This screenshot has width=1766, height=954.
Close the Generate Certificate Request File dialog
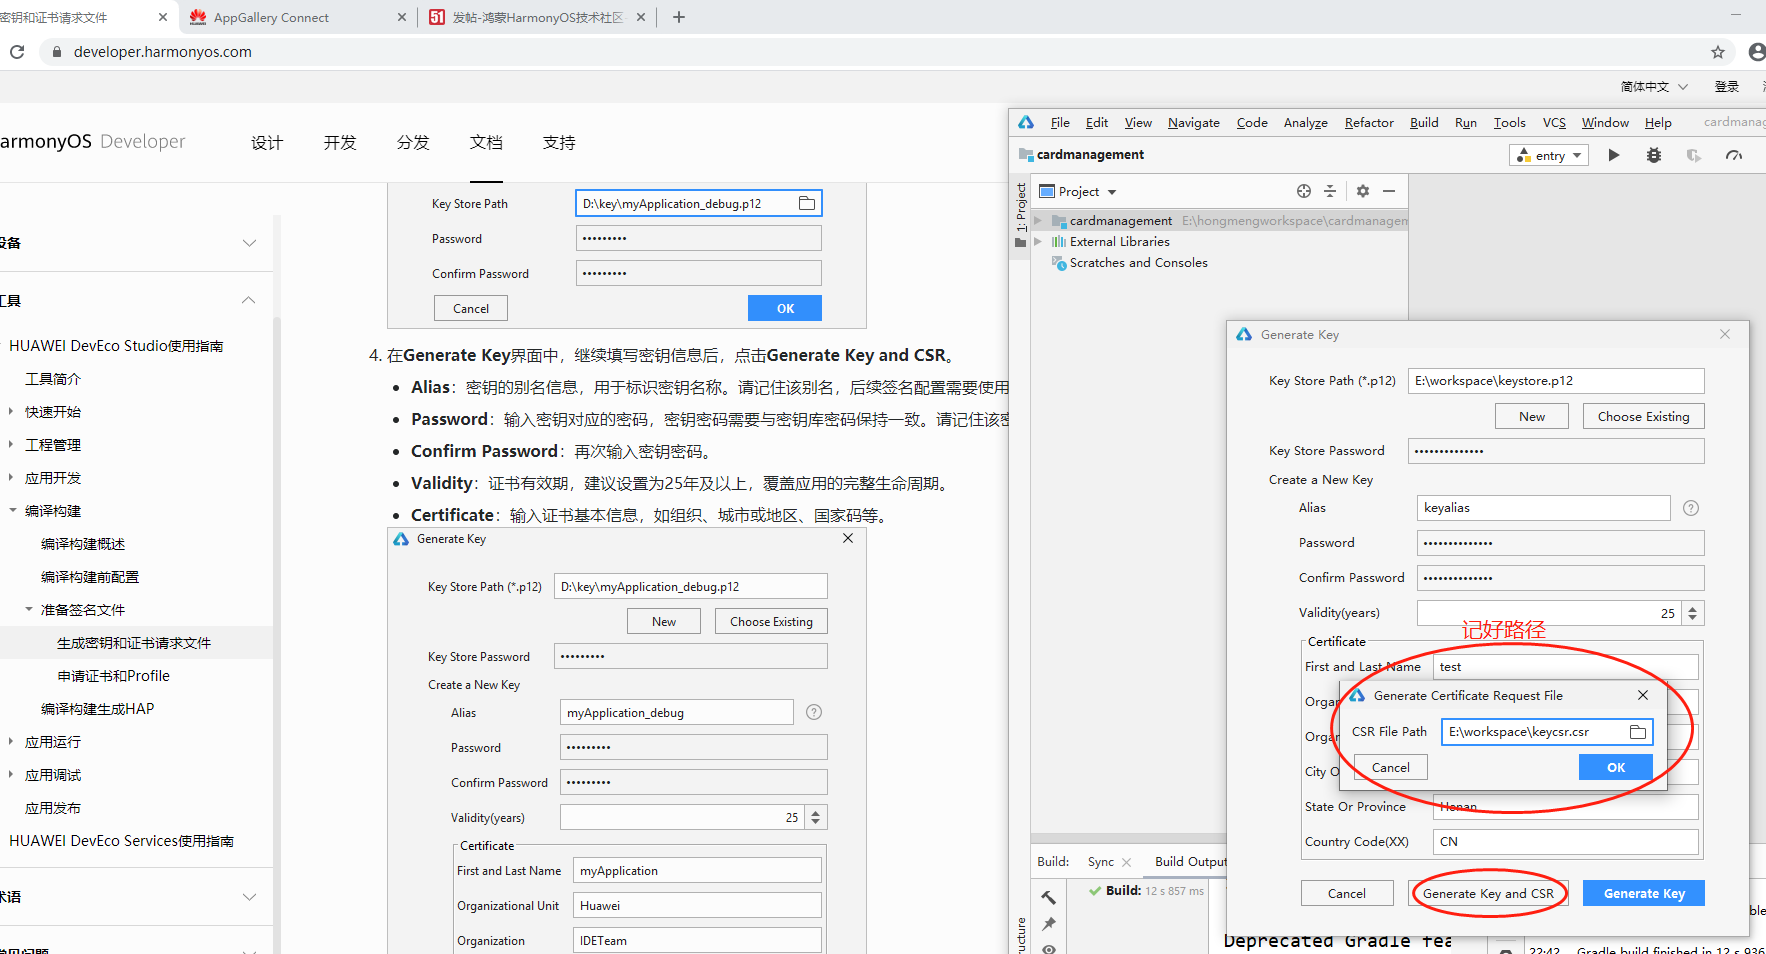coord(1643,695)
